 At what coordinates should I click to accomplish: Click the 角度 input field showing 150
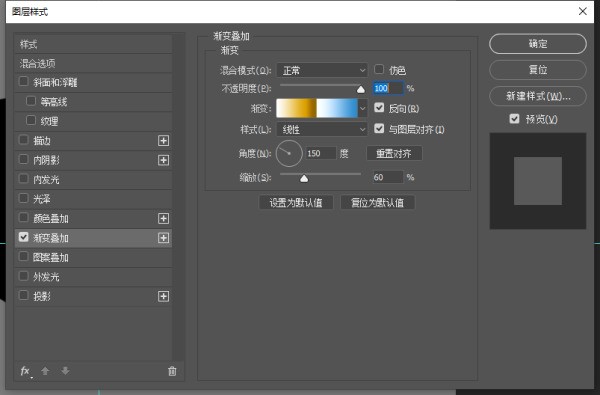coord(321,153)
